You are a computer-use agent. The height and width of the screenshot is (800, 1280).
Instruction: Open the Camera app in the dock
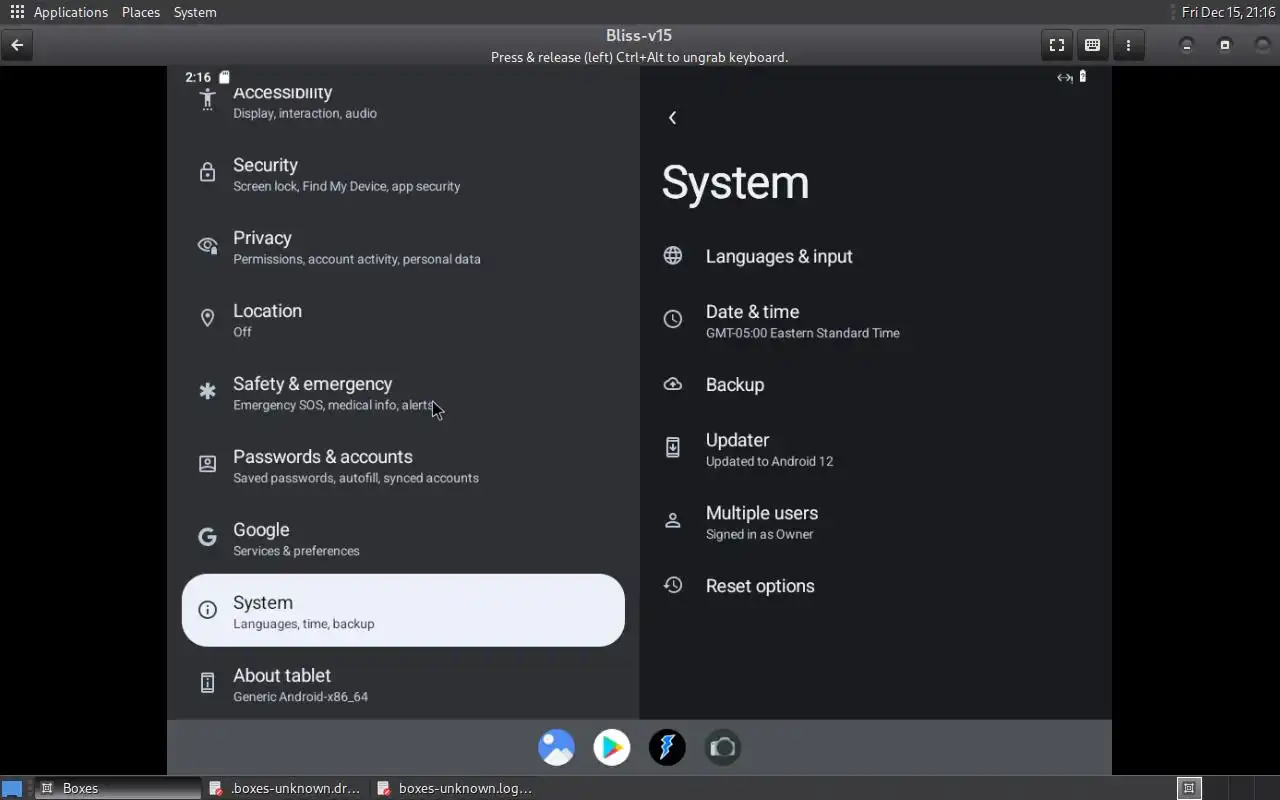pyautogui.click(x=723, y=747)
